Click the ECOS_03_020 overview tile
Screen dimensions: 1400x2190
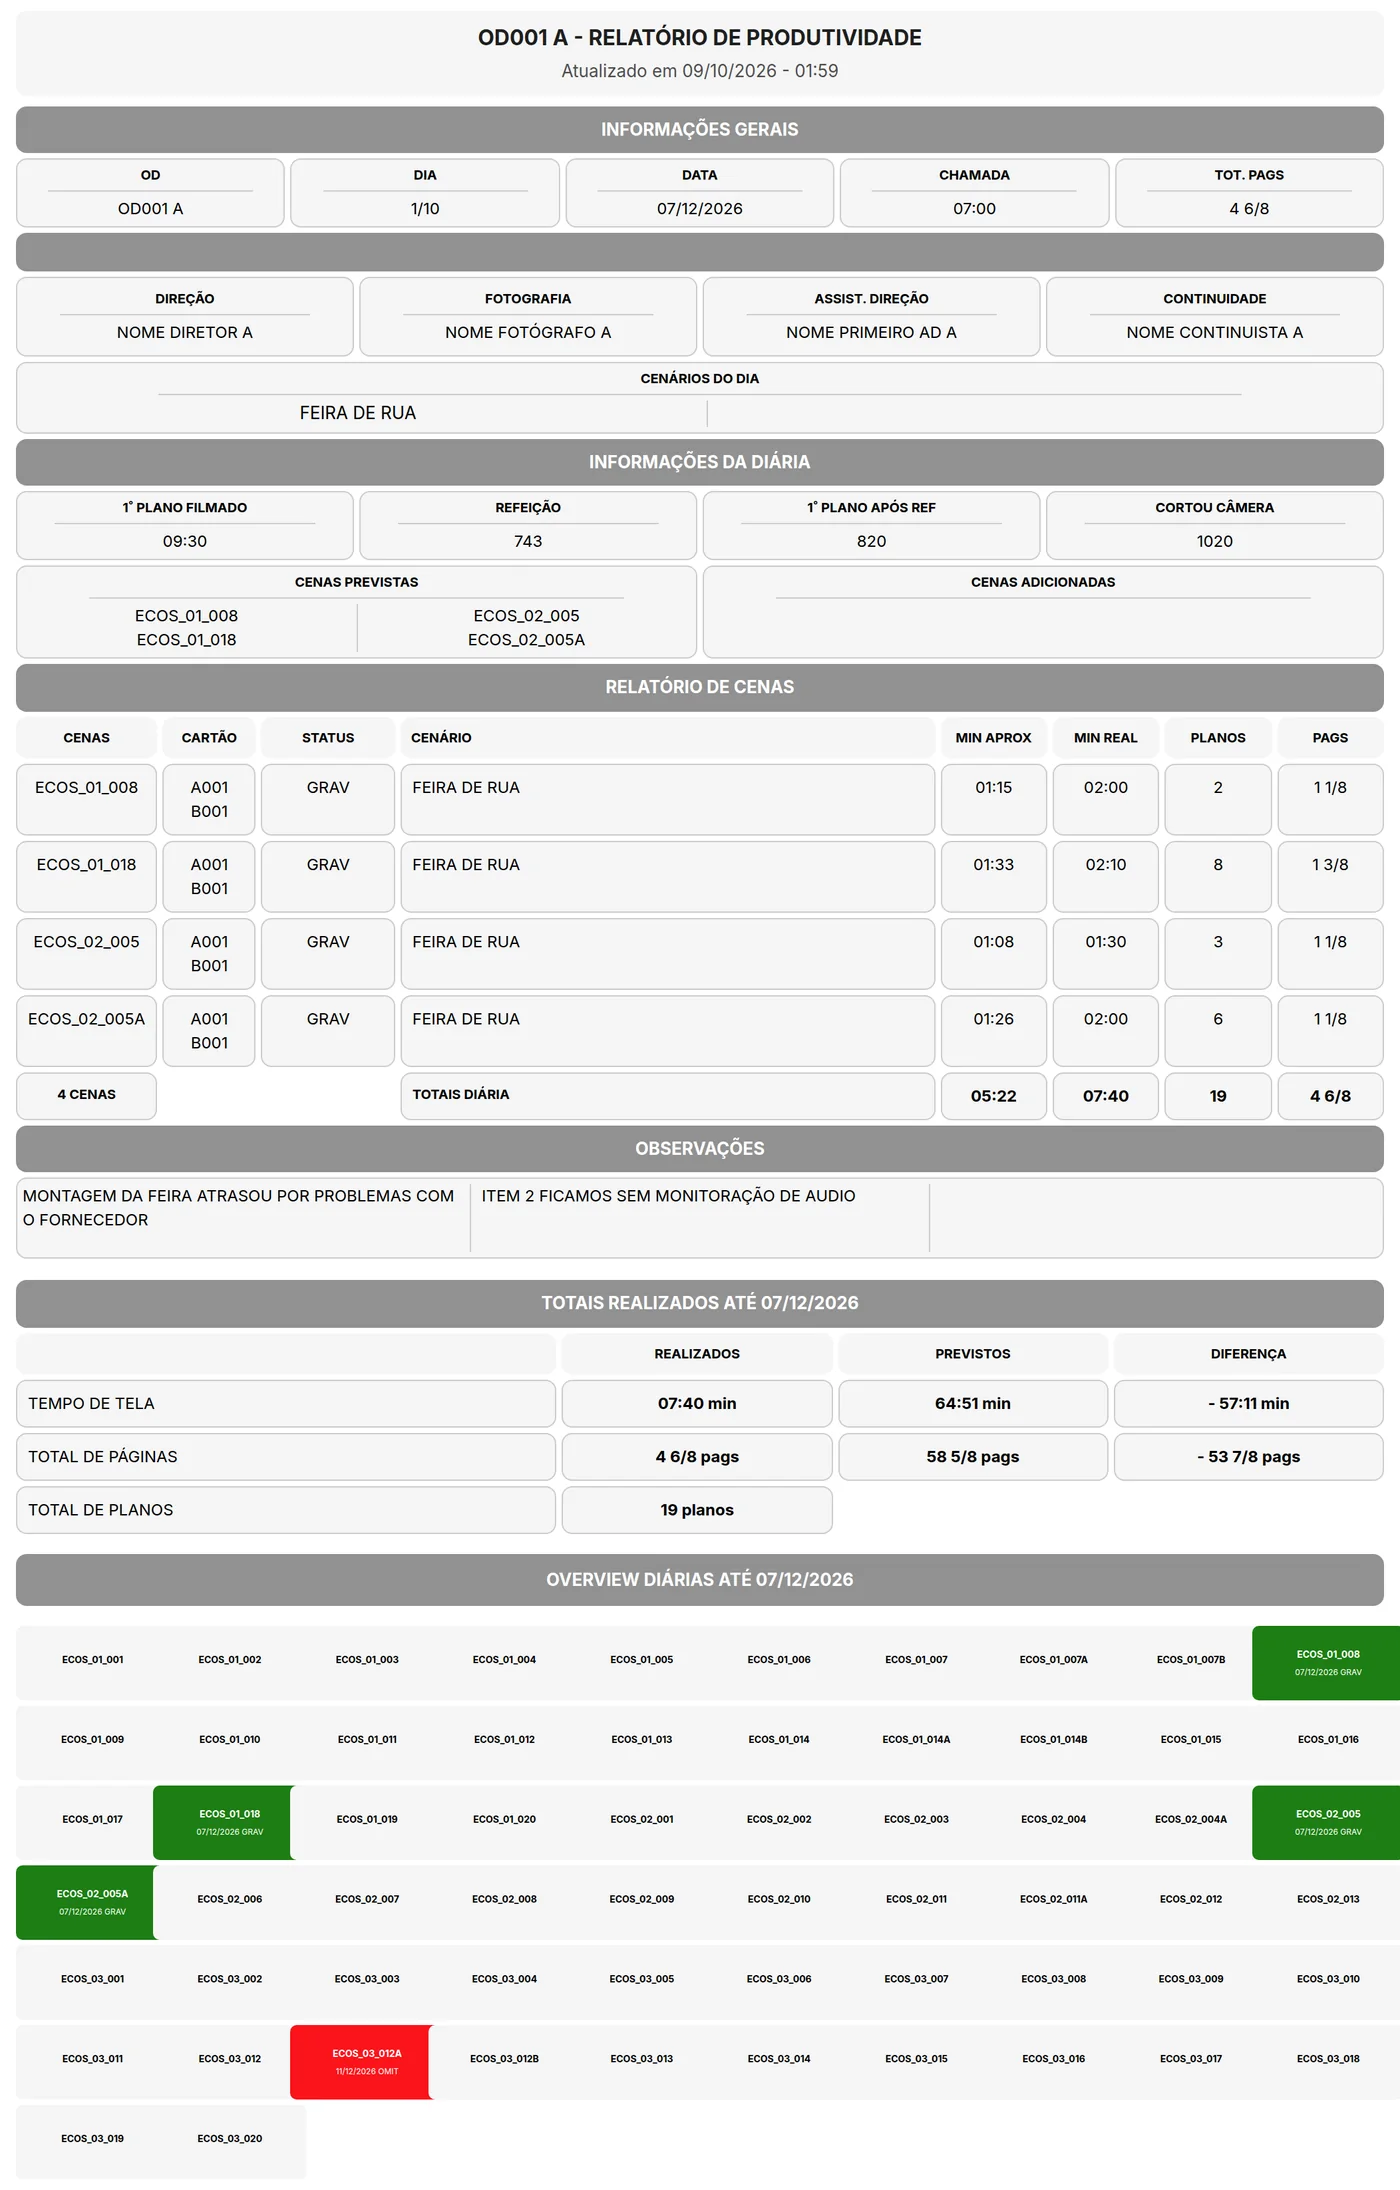[230, 2139]
